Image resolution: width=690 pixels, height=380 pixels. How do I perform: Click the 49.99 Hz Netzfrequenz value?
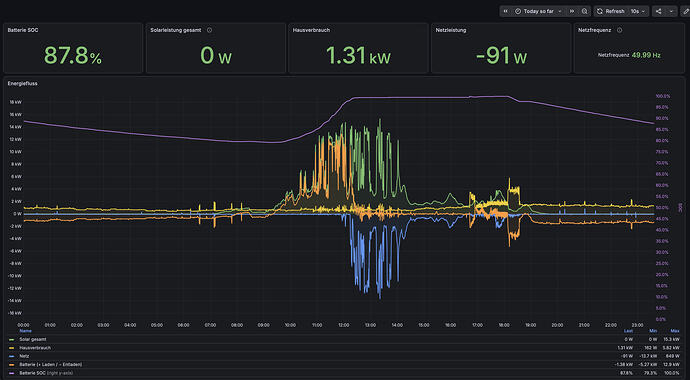coord(646,55)
